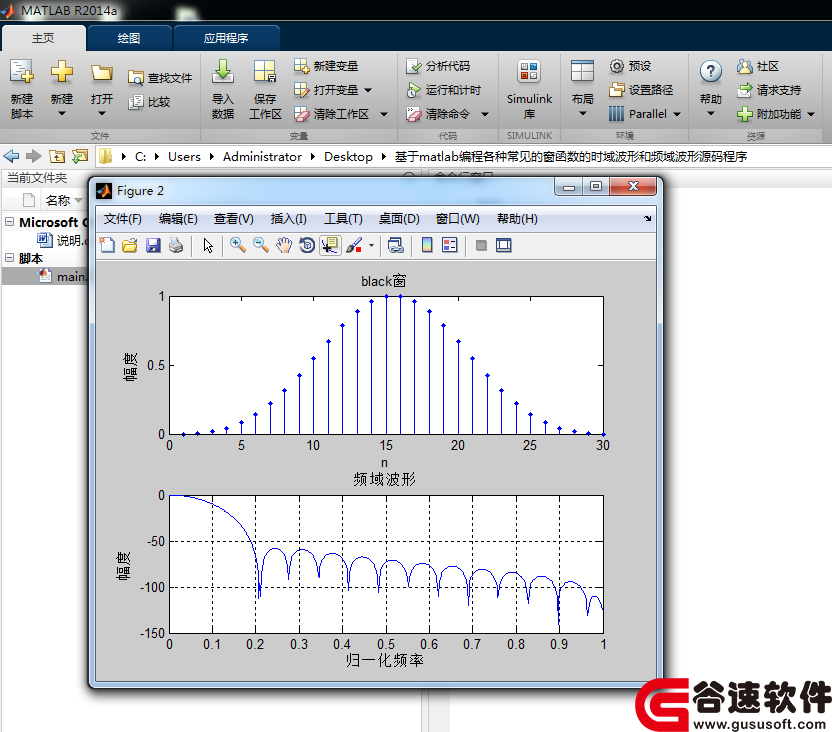Click 比较 in the ribbon
Viewport: 832px width, 732px height.
pos(149,102)
